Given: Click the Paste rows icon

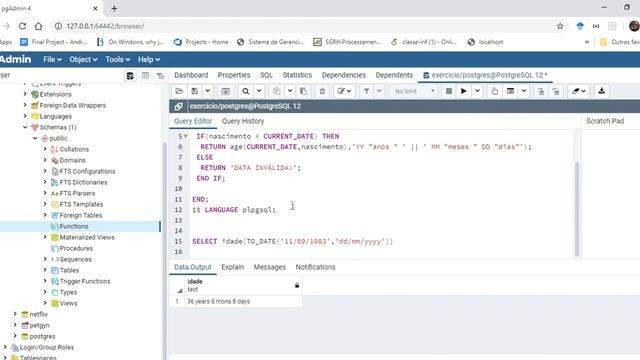Looking at the screenshot, I should pyautogui.click(x=303, y=91).
